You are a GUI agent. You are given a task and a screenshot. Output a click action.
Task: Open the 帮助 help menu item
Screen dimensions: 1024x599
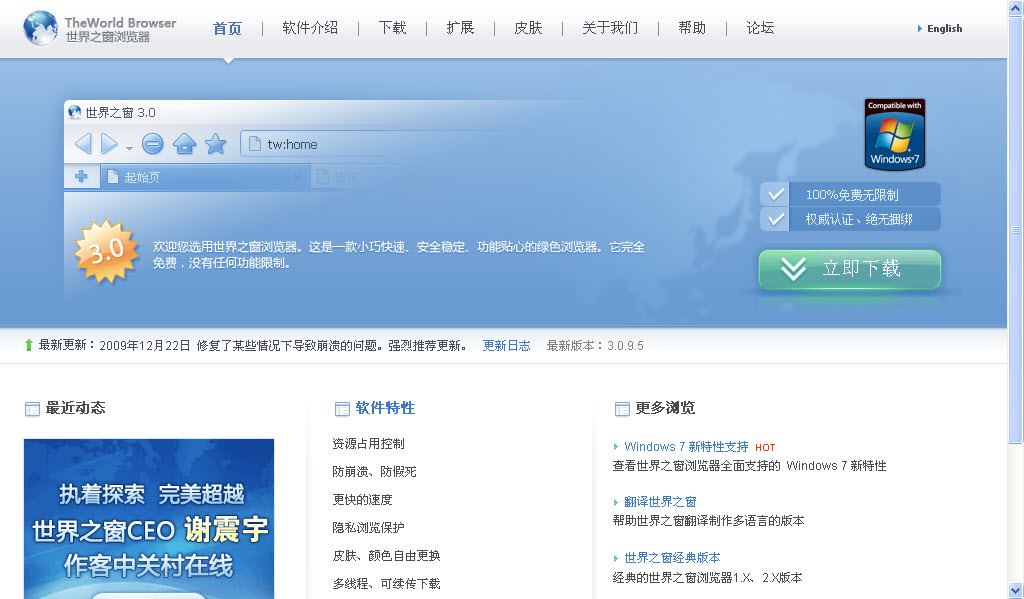(x=692, y=27)
